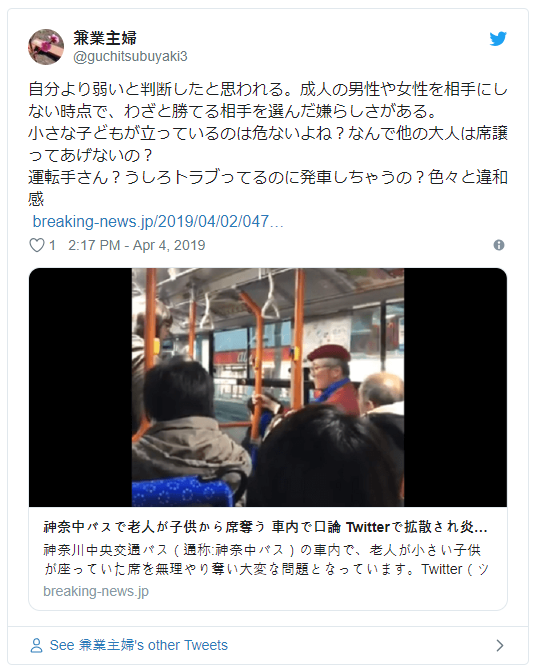Open the tweet info circle icon

click(499, 245)
